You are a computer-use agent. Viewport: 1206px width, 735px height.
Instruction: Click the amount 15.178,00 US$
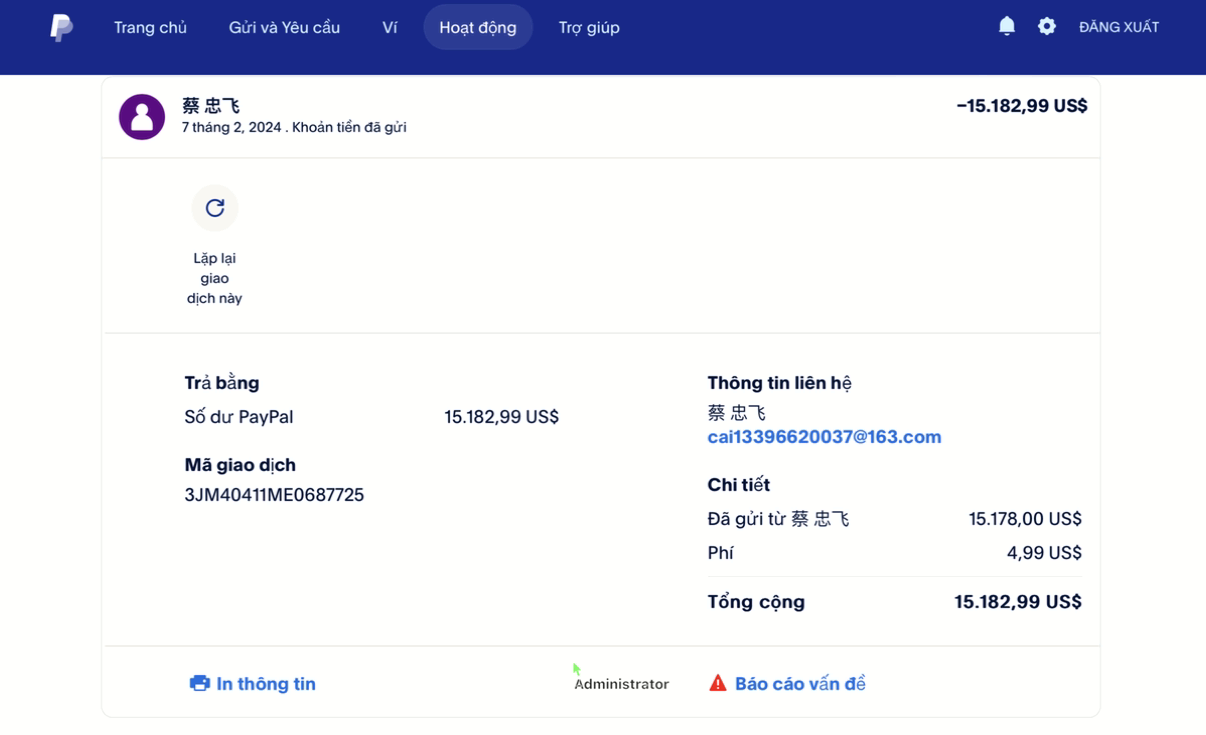click(x=1025, y=519)
